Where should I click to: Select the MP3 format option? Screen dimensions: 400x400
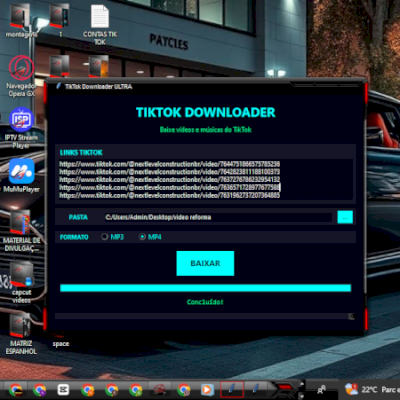[x=113, y=237]
